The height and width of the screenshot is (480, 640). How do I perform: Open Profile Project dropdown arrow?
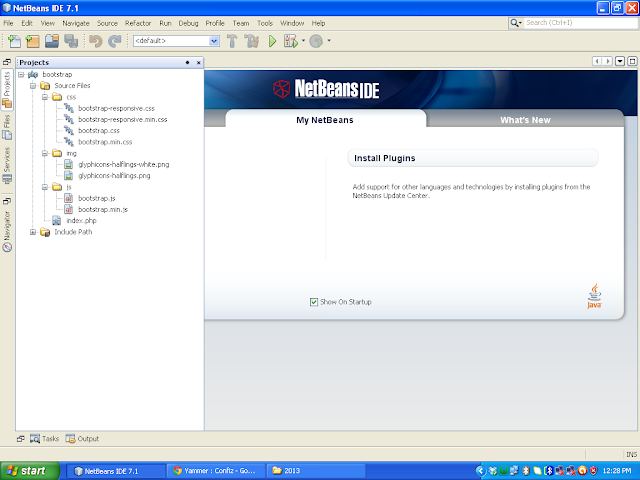(329, 41)
